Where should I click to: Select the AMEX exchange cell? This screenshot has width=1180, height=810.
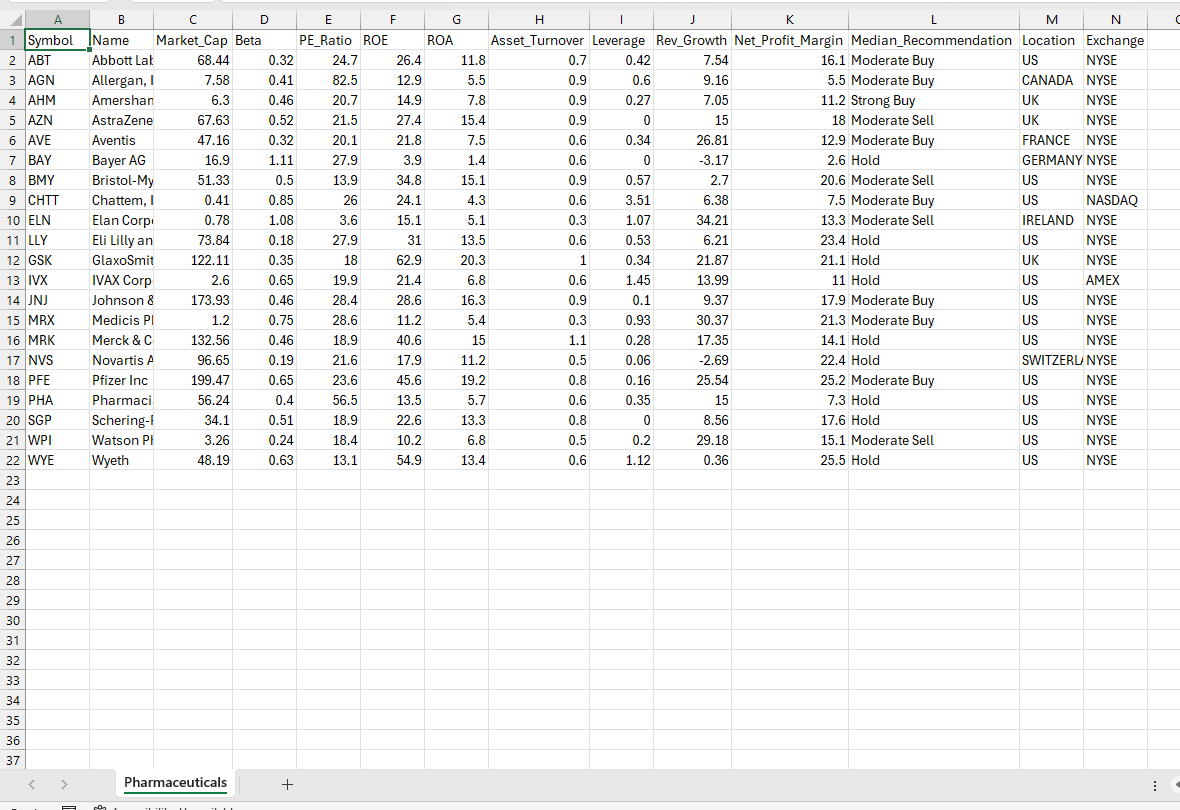[x=1115, y=280]
